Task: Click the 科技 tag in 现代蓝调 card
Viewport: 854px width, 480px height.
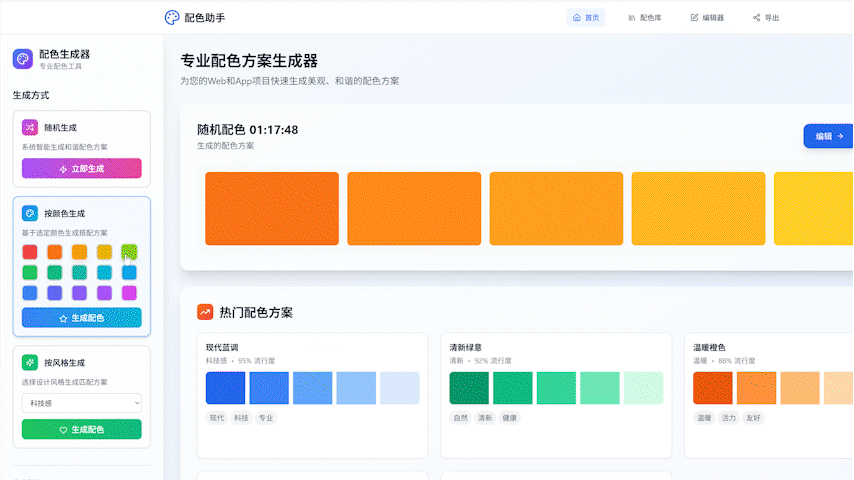Action: click(241, 418)
